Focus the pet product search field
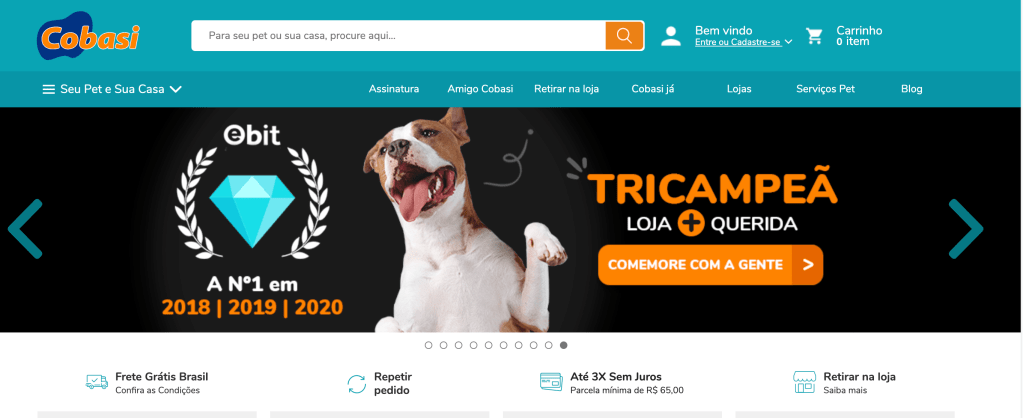 click(398, 36)
